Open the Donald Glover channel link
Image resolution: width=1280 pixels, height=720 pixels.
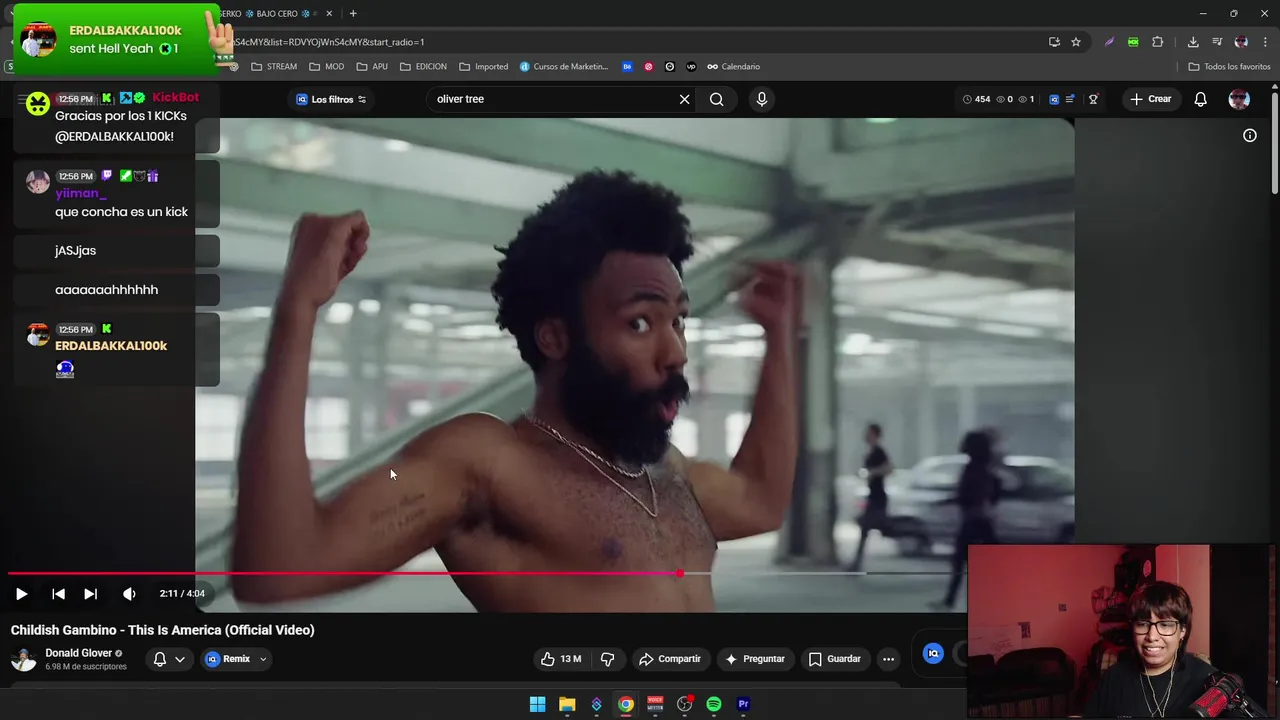pyautogui.click(x=78, y=653)
